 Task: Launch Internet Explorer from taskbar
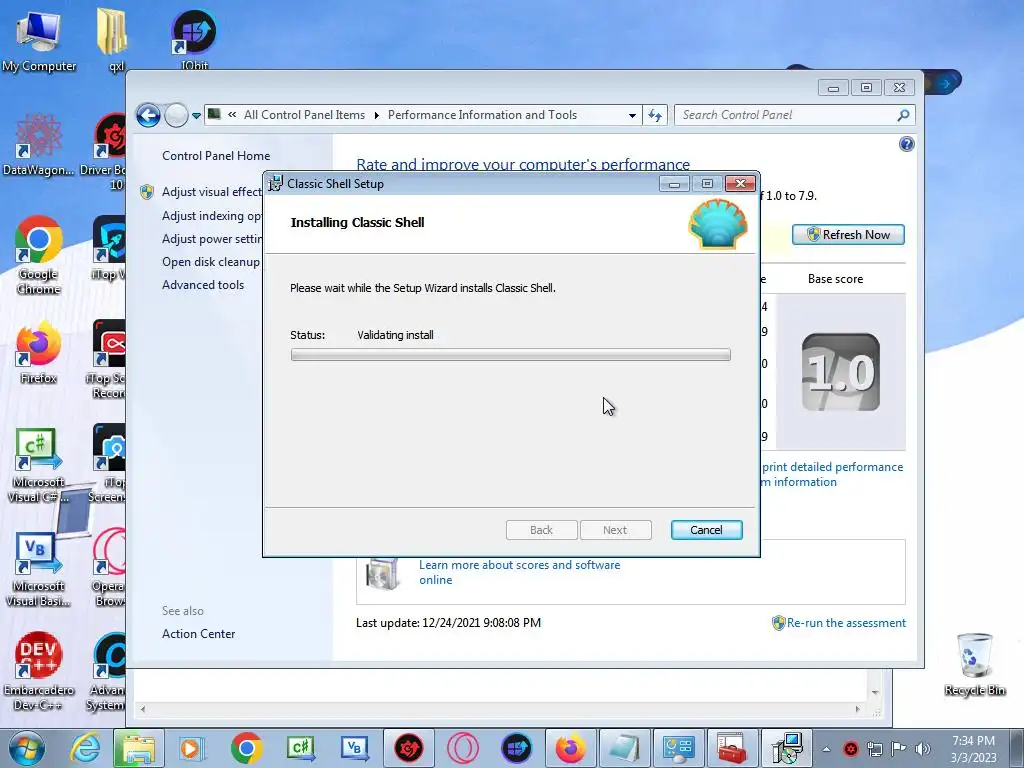pyautogui.click(x=86, y=748)
